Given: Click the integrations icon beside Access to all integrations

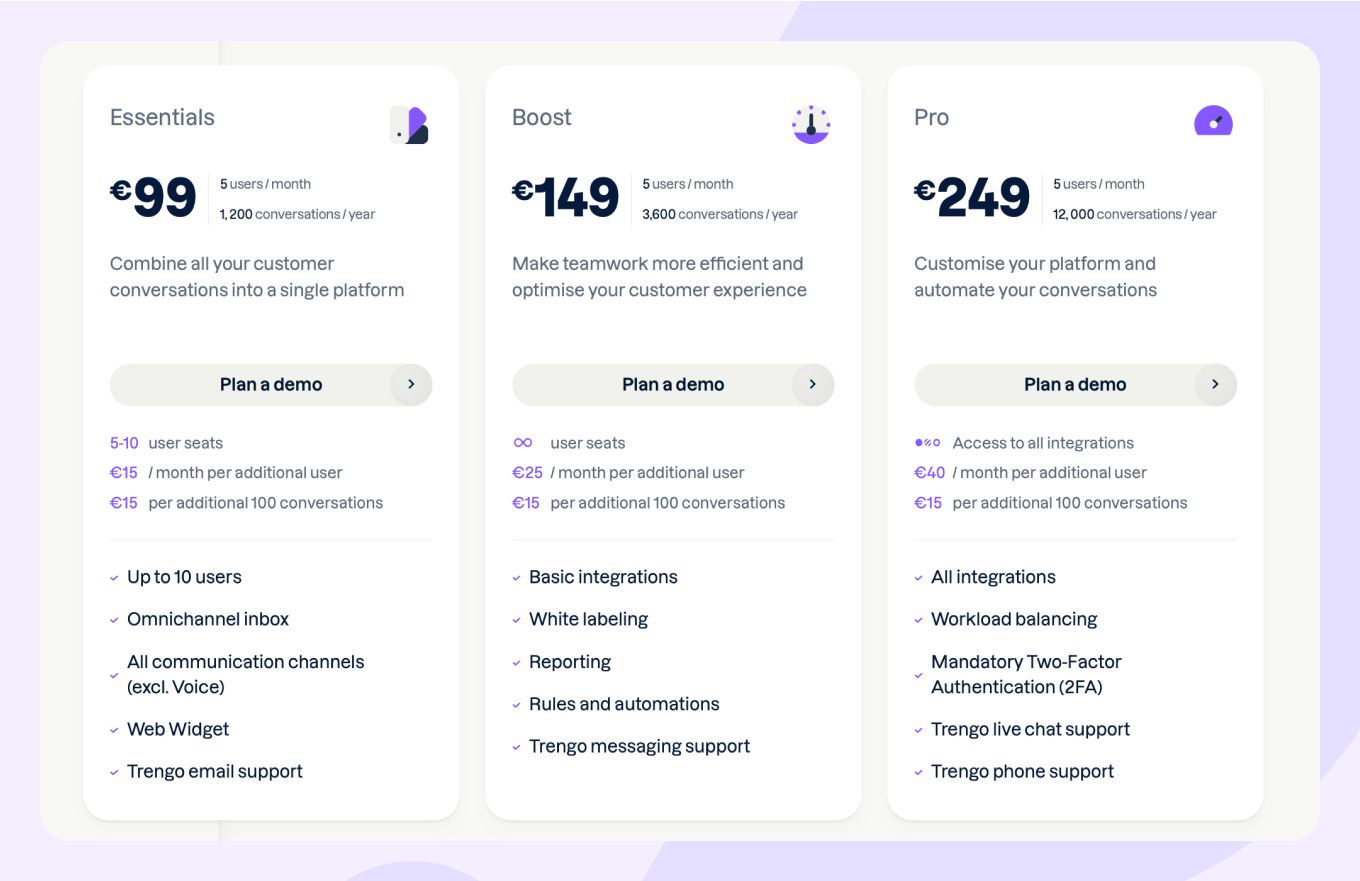Looking at the screenshot, I should [x=927, y=443].
